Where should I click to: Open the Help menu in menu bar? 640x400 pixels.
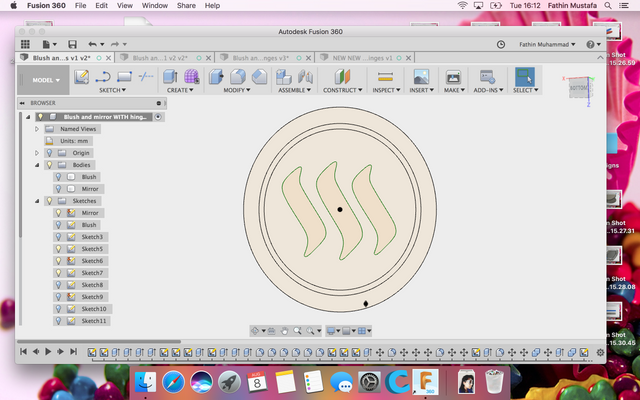pyautogui.click(x=212, y=5)
